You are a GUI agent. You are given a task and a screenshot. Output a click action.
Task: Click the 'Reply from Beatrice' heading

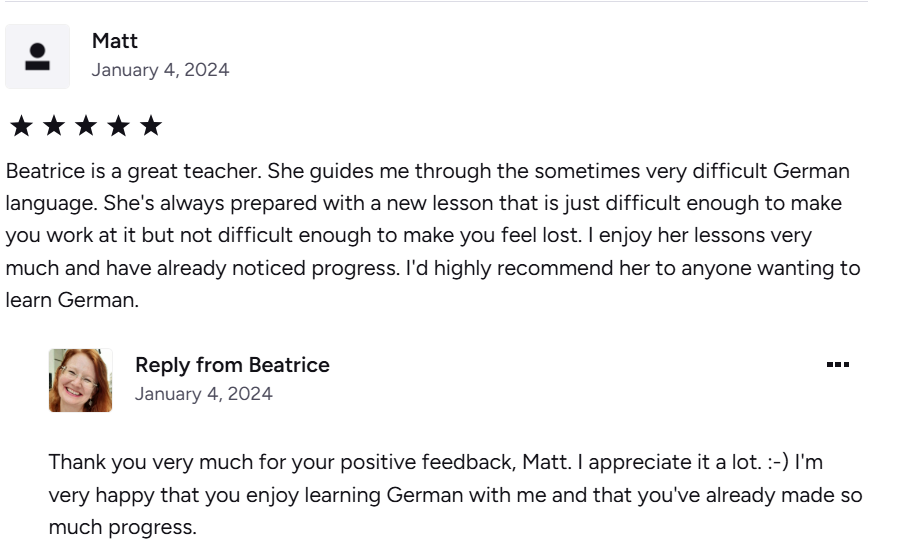point(232,365)
